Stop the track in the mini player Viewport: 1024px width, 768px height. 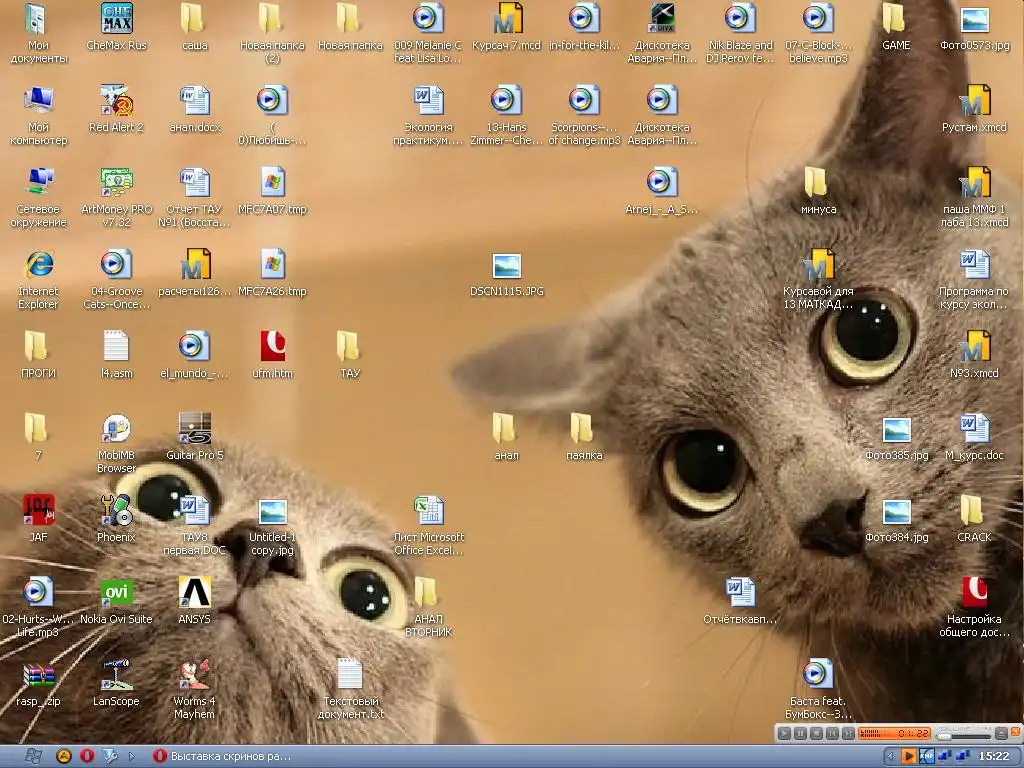click(x=816, y=734)
